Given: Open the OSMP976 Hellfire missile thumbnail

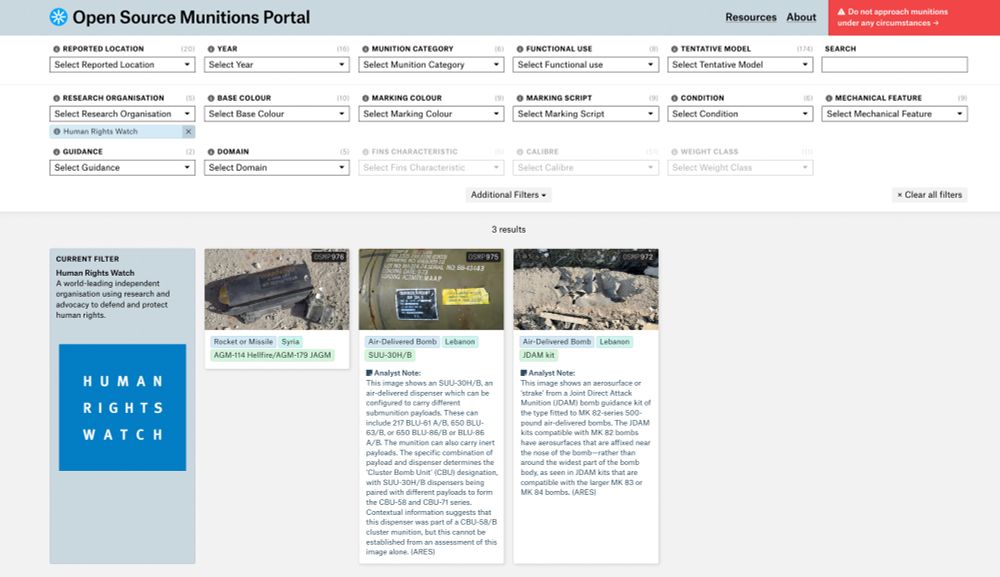Looking at the screenshot, I should coord(277,289).
